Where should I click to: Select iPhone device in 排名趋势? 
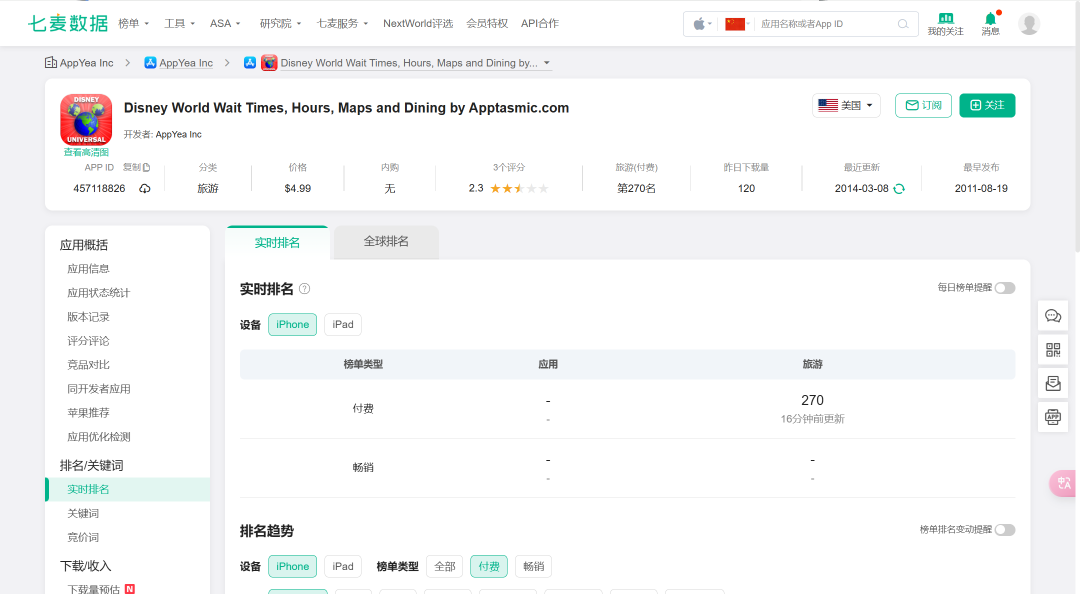coord(293,566)
